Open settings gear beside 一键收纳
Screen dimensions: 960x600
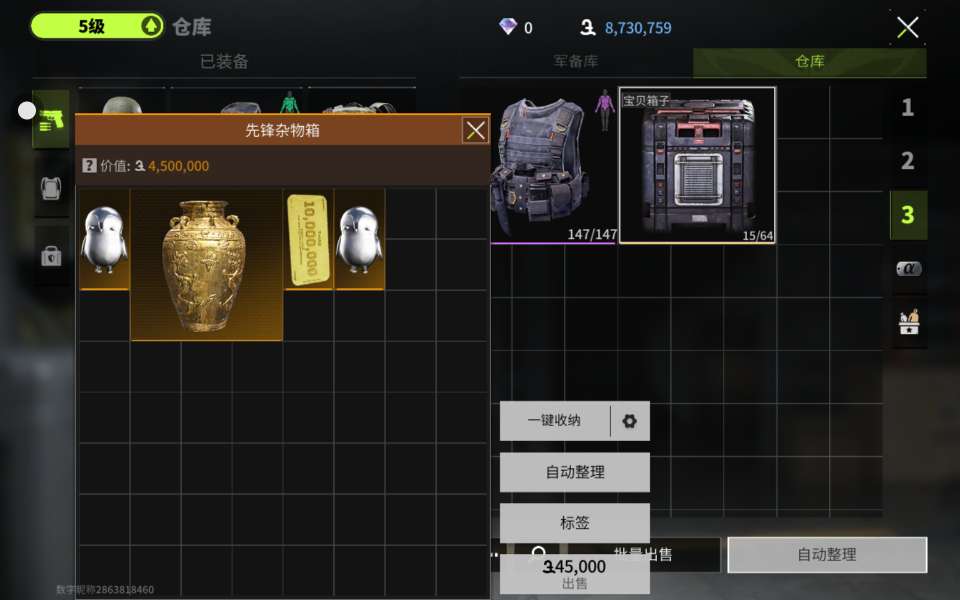point(629,421)
